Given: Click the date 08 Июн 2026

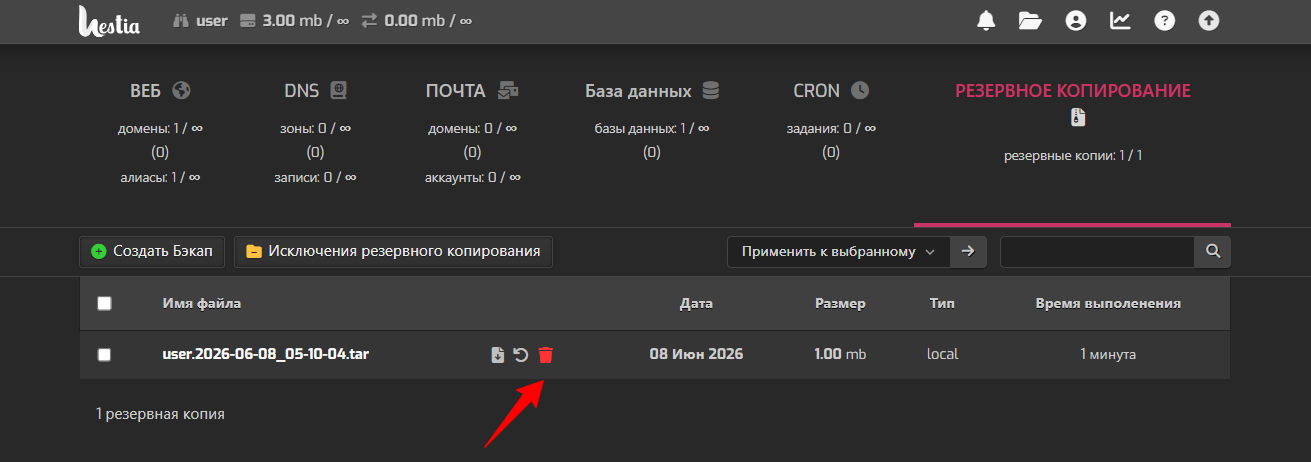Looking at the screenshot, I should 696,354.
